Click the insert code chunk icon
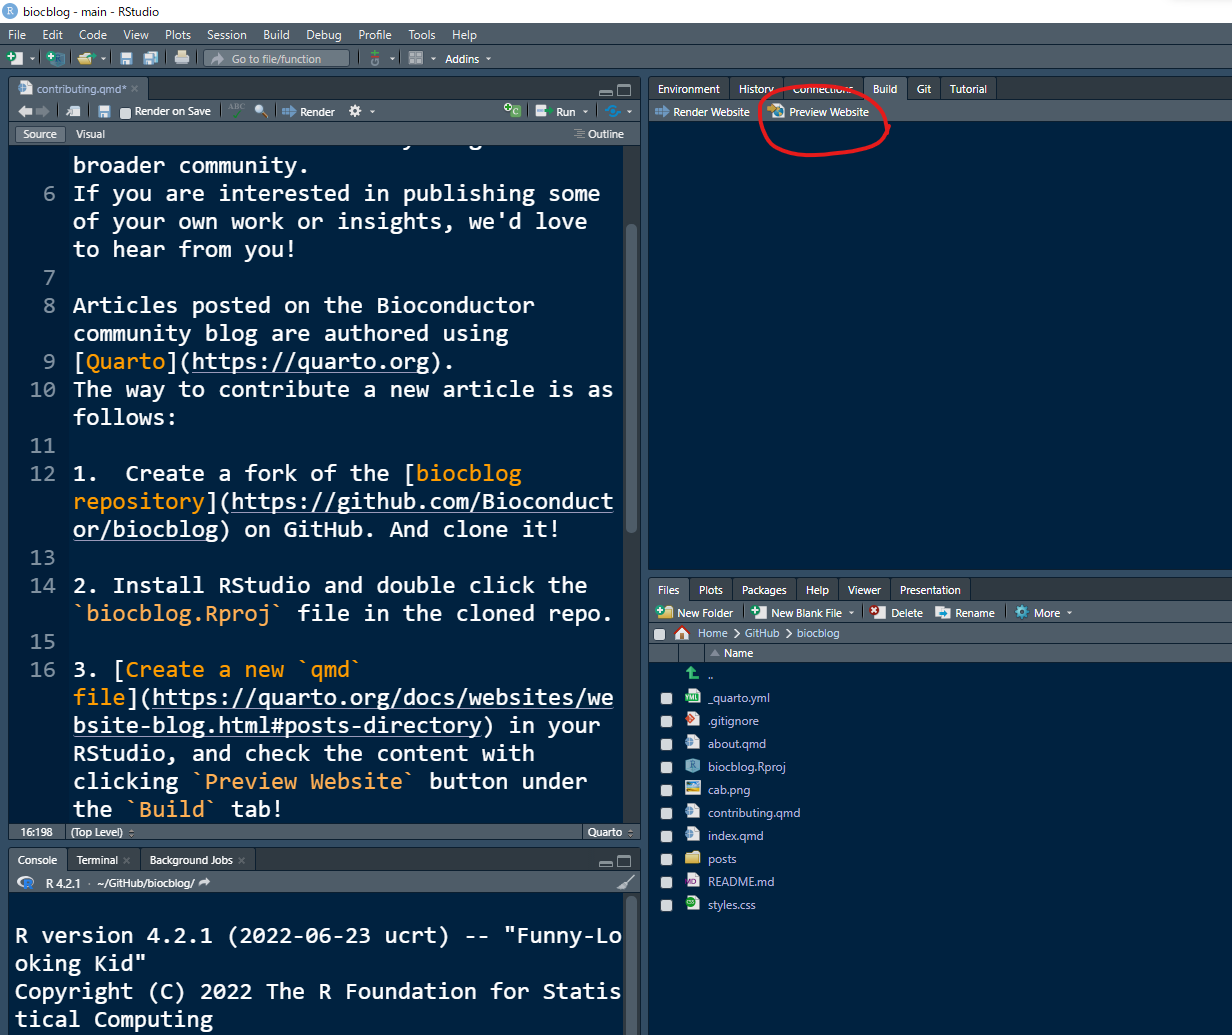This screenshot has width=1232, height=1035. coord(512,111)
